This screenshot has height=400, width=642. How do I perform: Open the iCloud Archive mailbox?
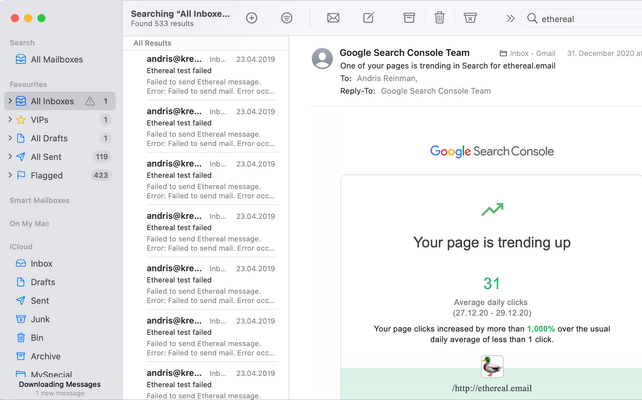point(45,356)
